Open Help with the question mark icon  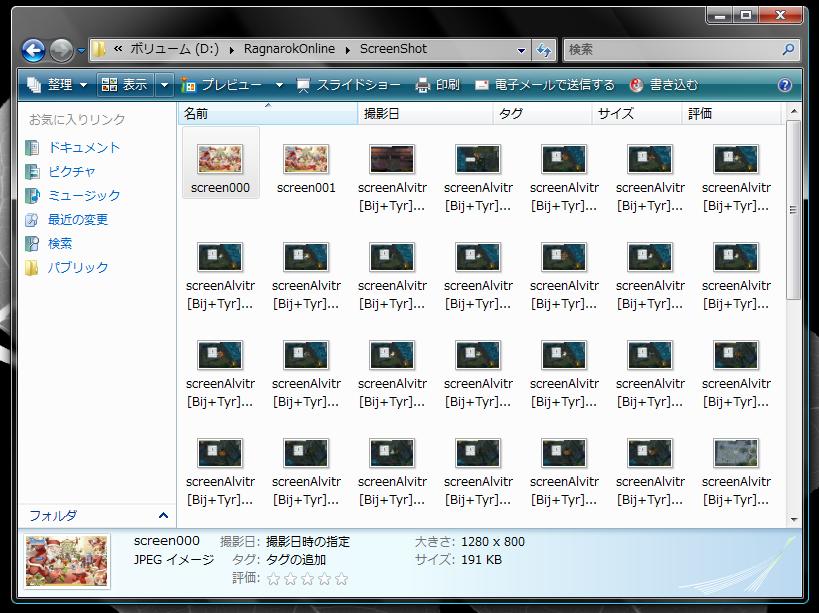785,85
